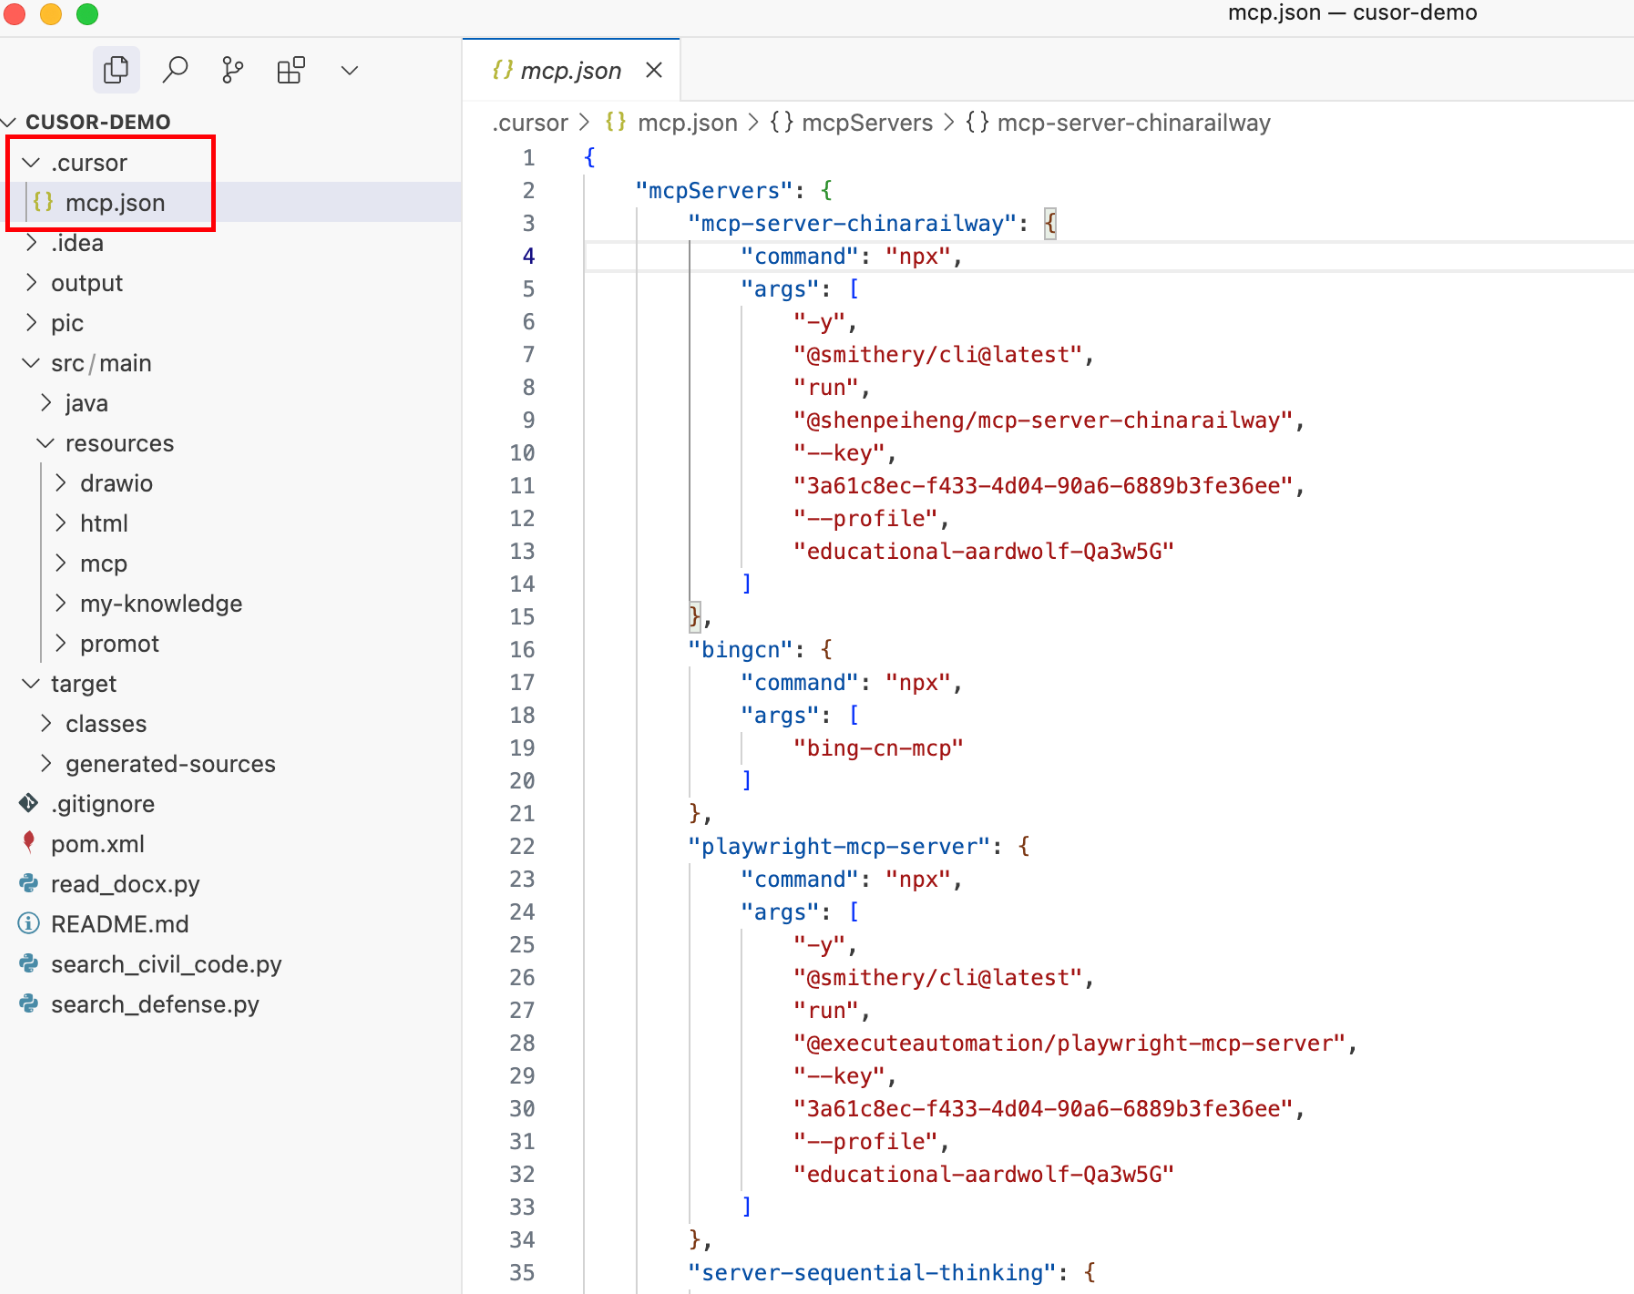
Task: Click mcpServers in the breadcrumb path
Action: tap(866, 123)
